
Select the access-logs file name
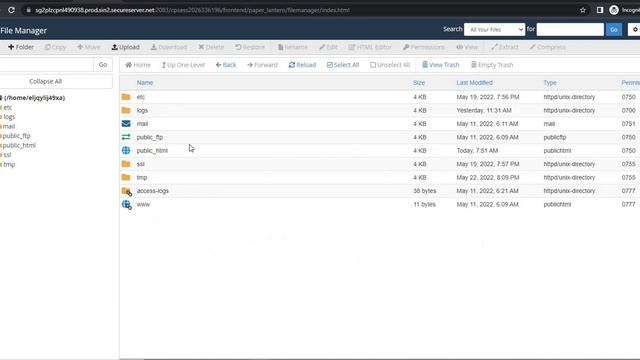(153, 191)
